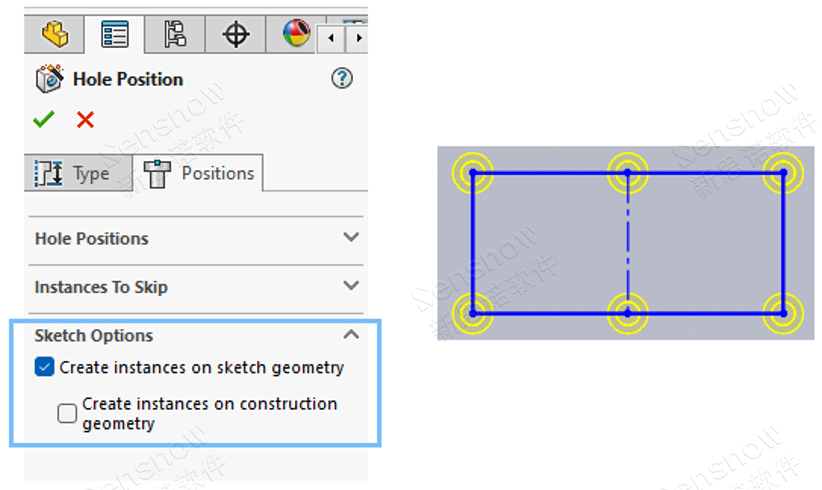Open the DisplayManager color ball tab

(296, 34)
